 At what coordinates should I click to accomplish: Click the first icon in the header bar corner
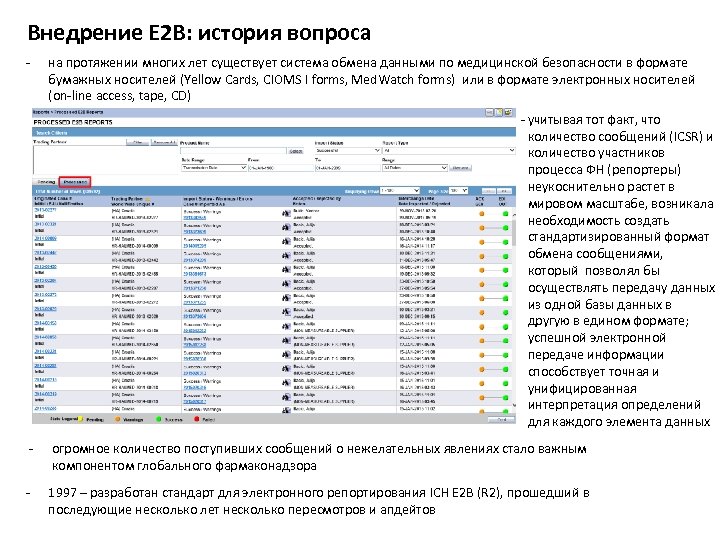coord(489,112)
